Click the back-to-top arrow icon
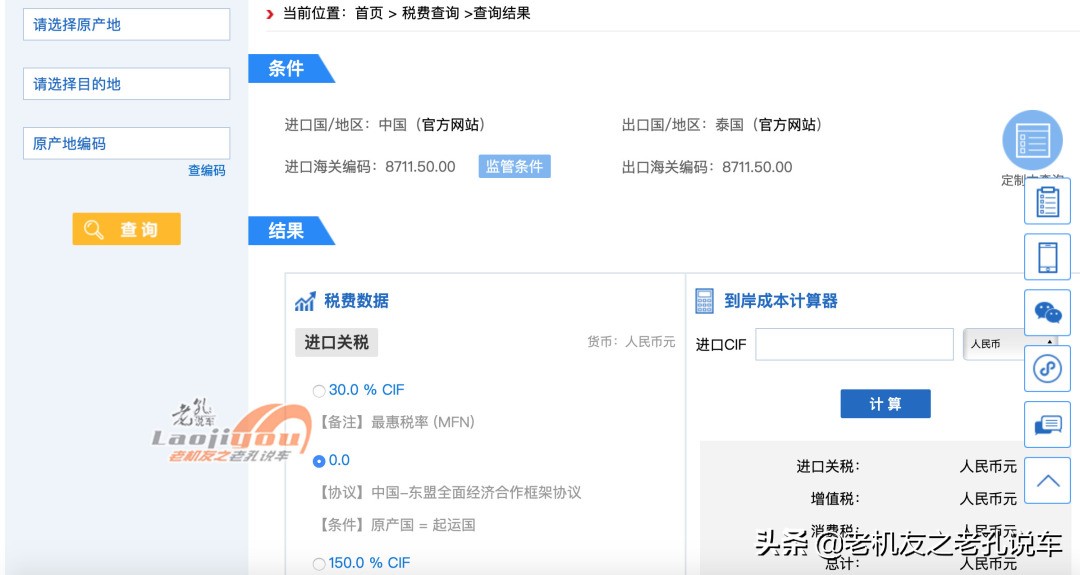This screenshot has width=1080, height=575. (1048, 480)
